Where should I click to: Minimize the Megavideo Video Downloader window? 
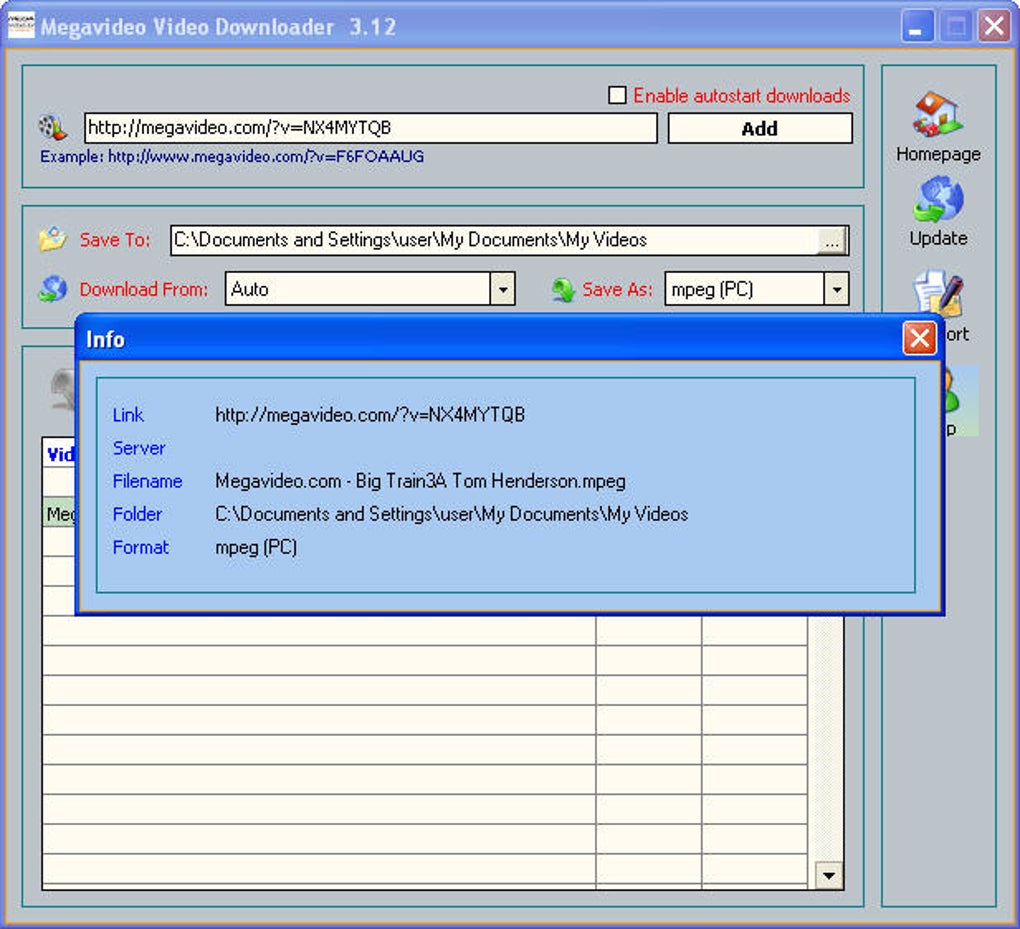coord(916,27)
